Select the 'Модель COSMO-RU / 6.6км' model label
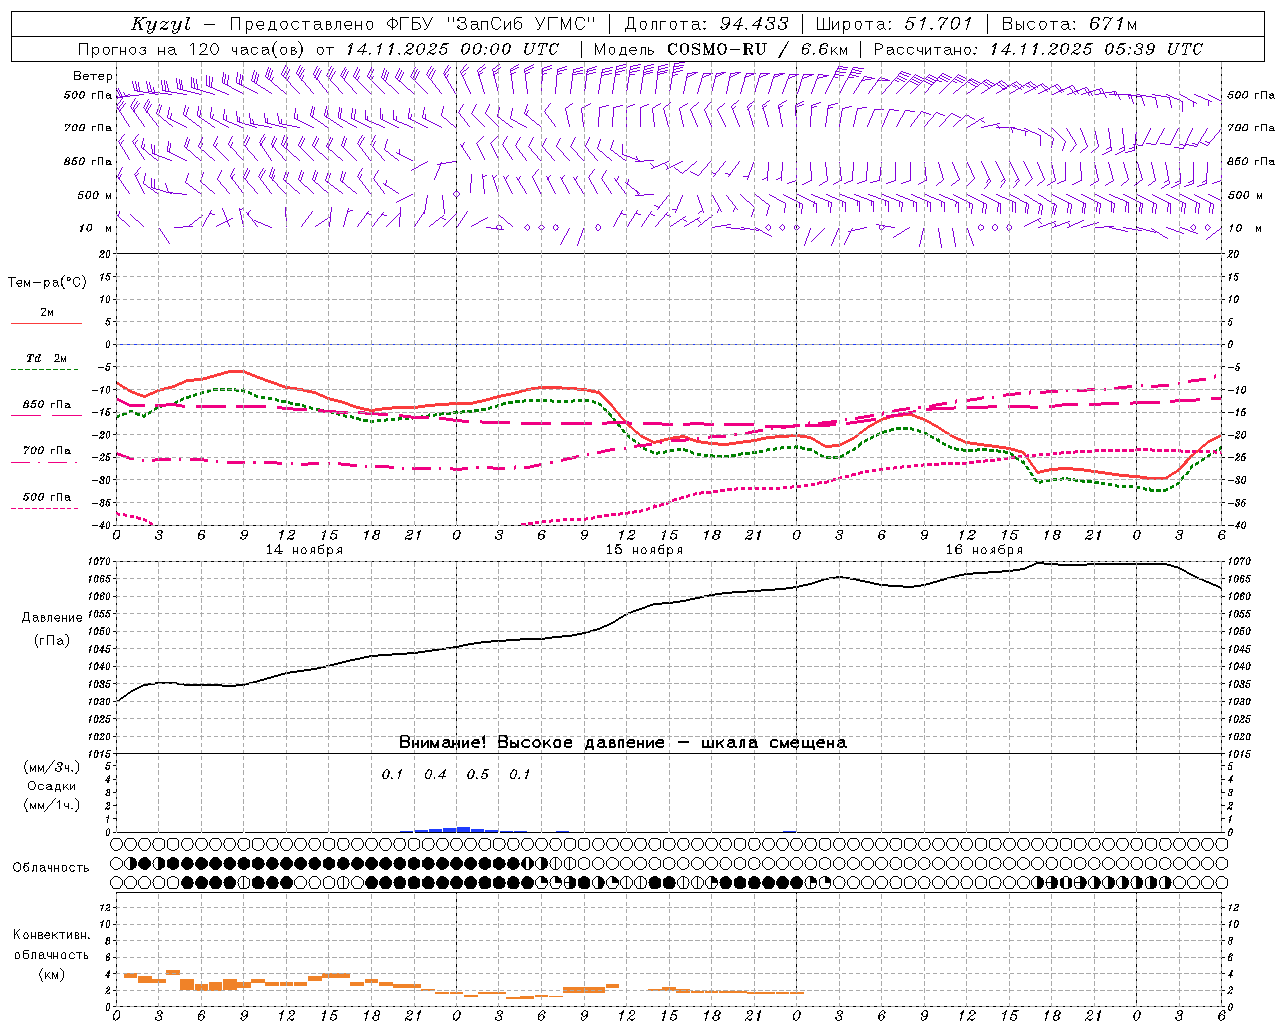The height and width of the screenshot is (1024, 1280). click(x=720, y=49)
